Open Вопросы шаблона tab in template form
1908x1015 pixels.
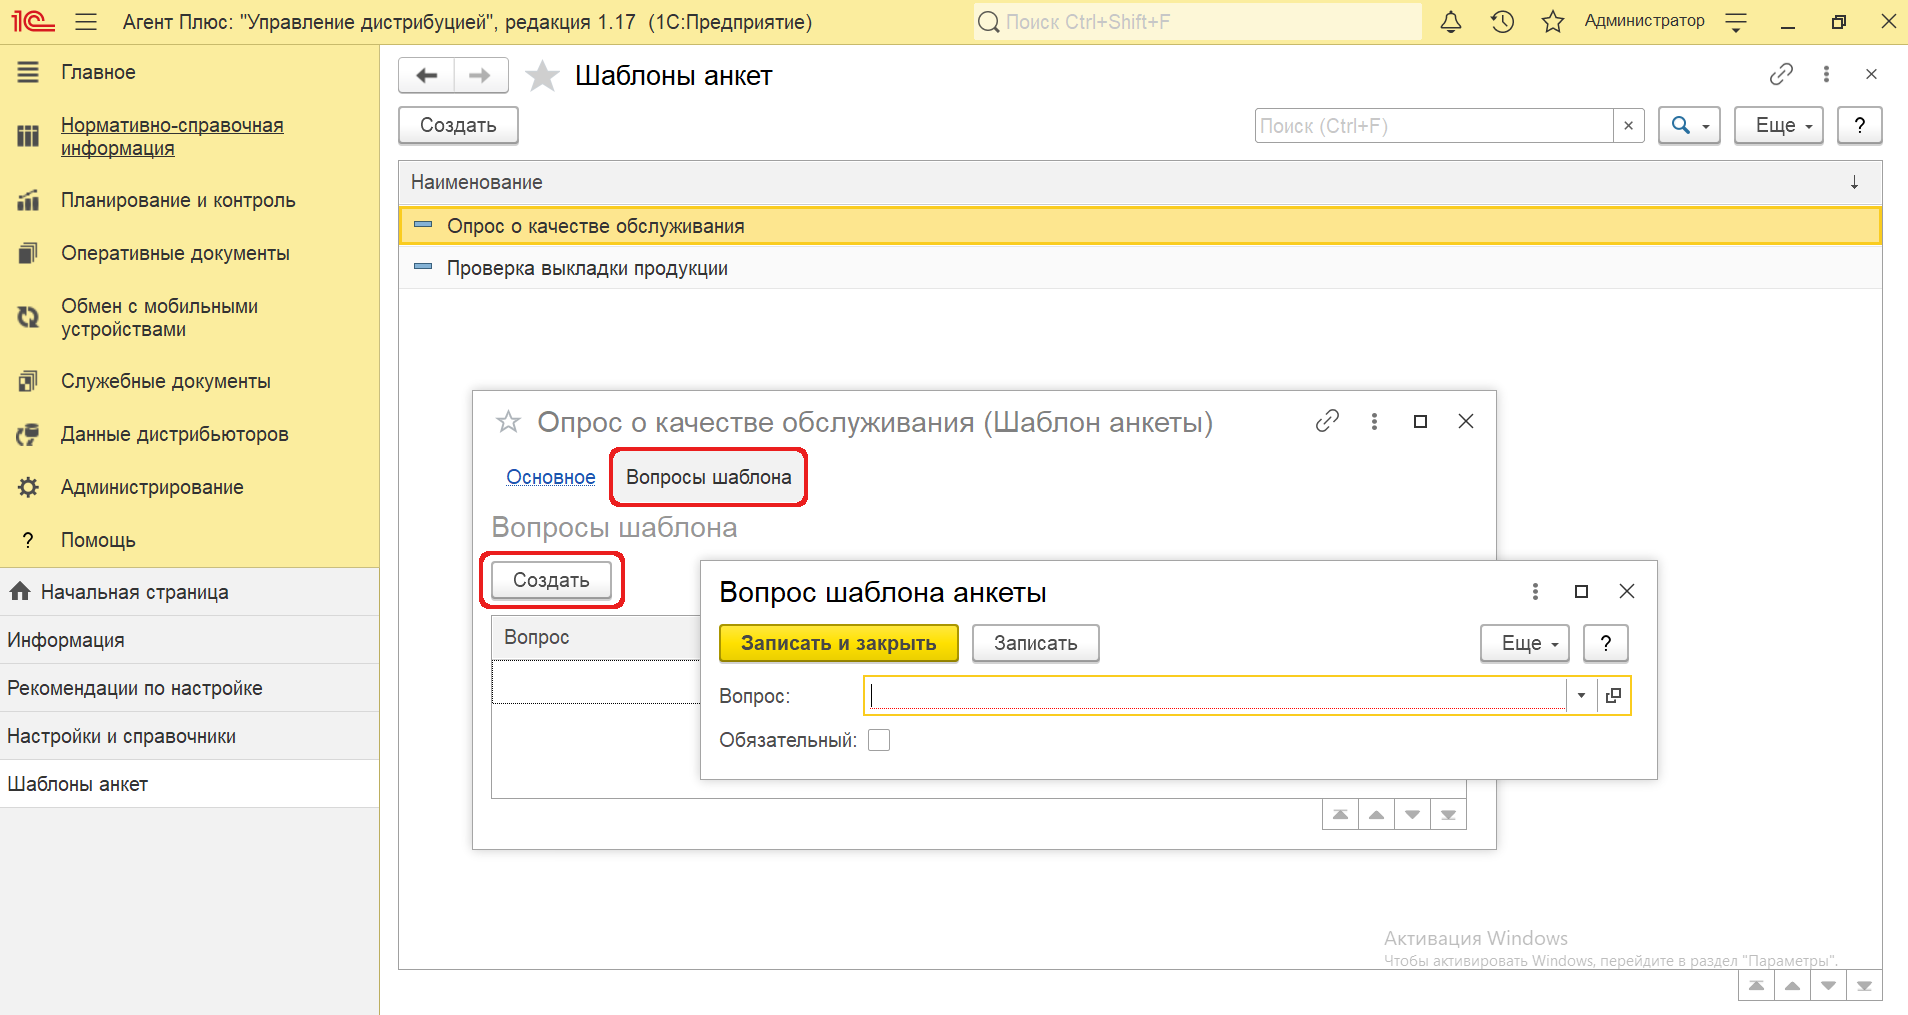click(x=708, y=477)
